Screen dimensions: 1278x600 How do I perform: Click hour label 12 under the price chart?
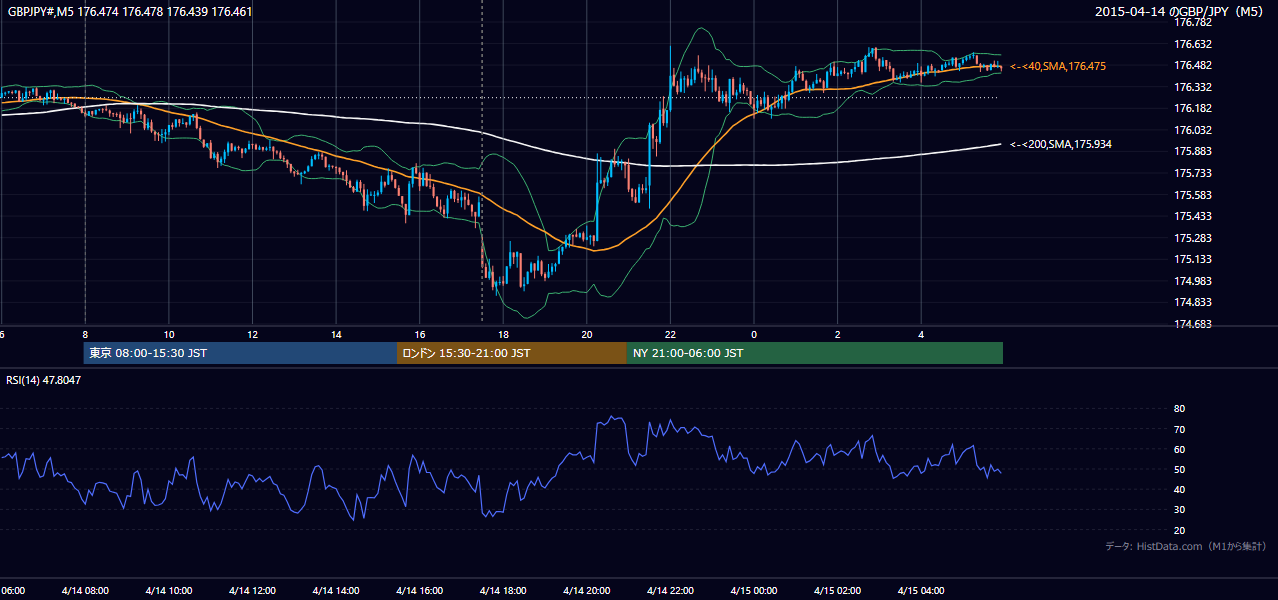[253, 334]
